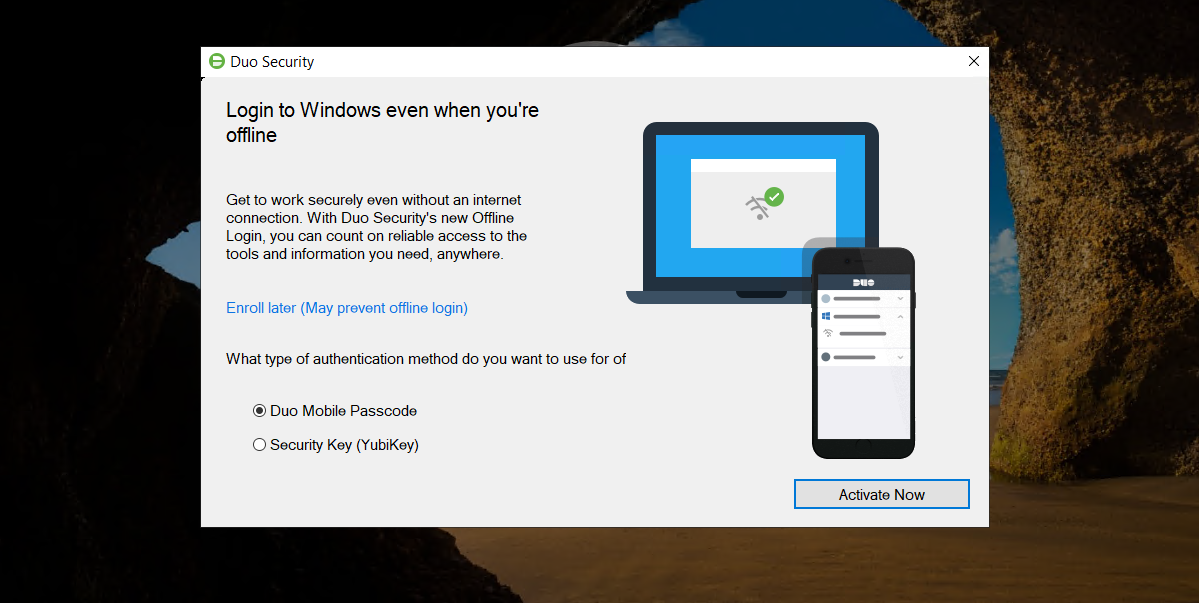Click the offline Wi-Fi checkmark icon on laptop
Image resolution: width=1199 pixels, height=603 pixels.
(x=764, y=203)
